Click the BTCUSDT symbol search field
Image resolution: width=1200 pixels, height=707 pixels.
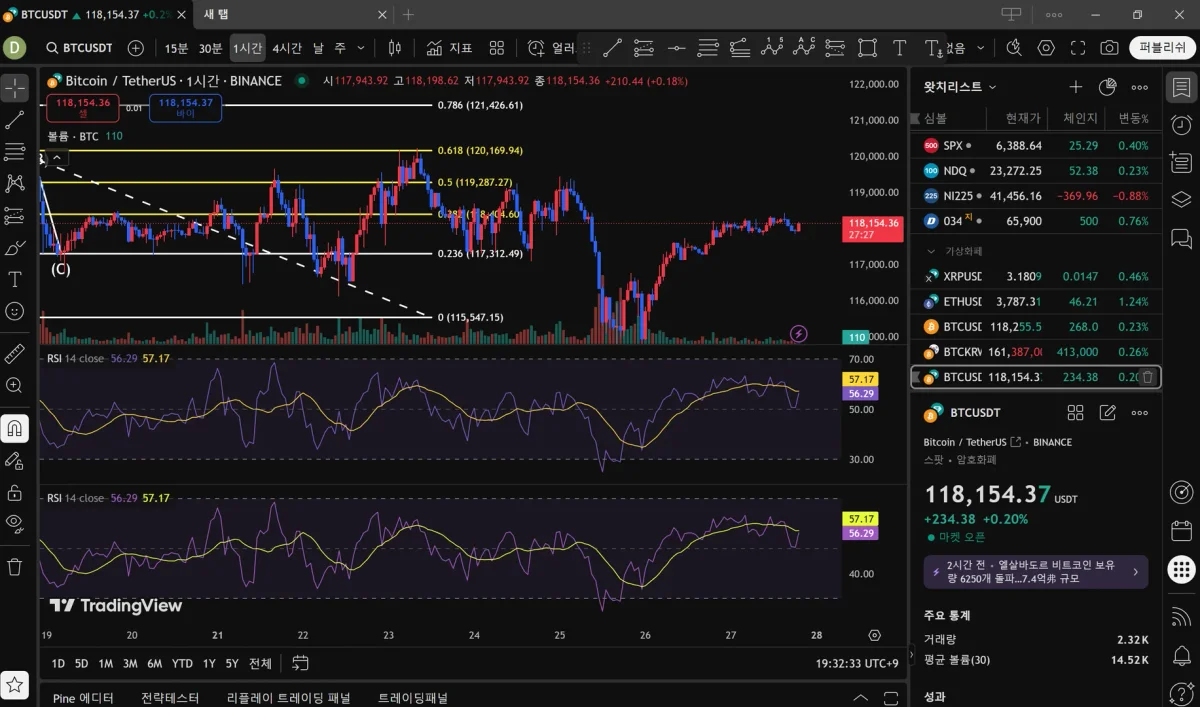(x=79, y=48)
